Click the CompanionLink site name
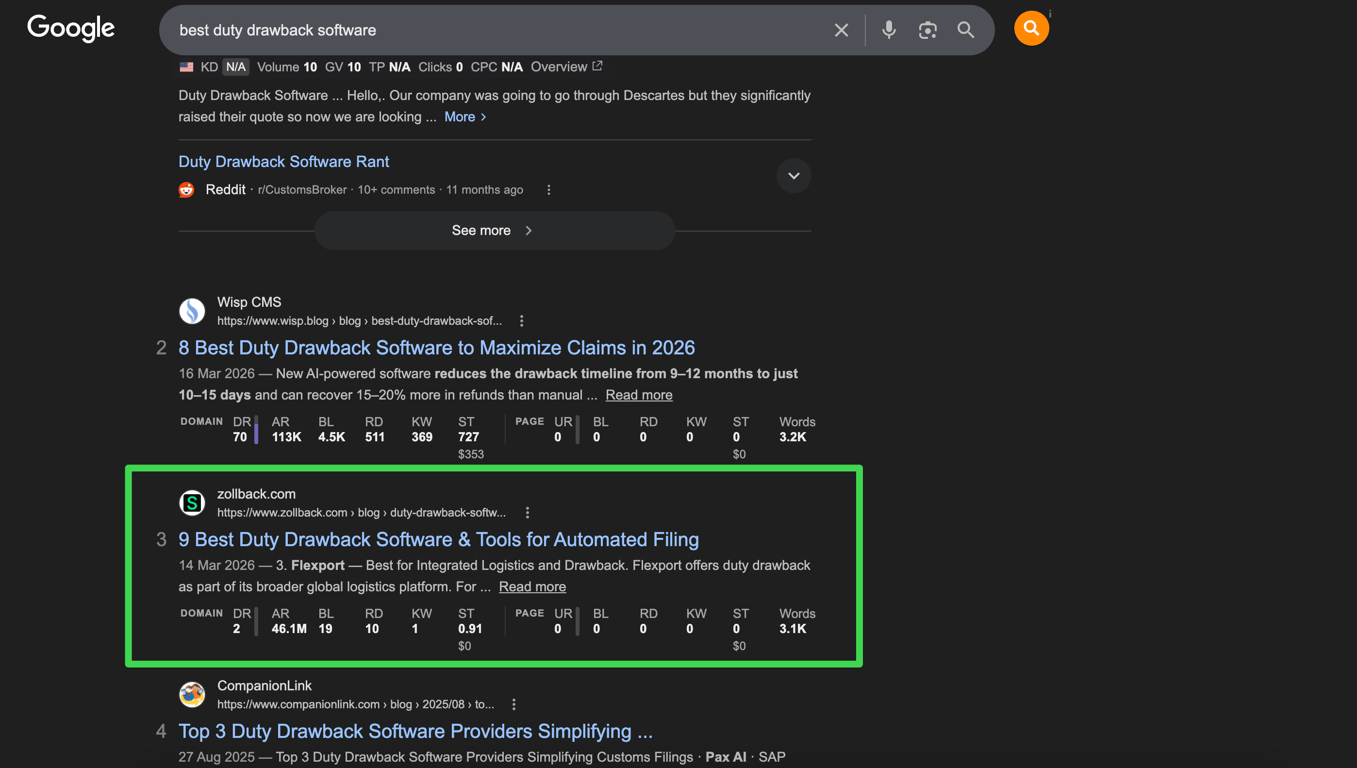 coord(264,686)
